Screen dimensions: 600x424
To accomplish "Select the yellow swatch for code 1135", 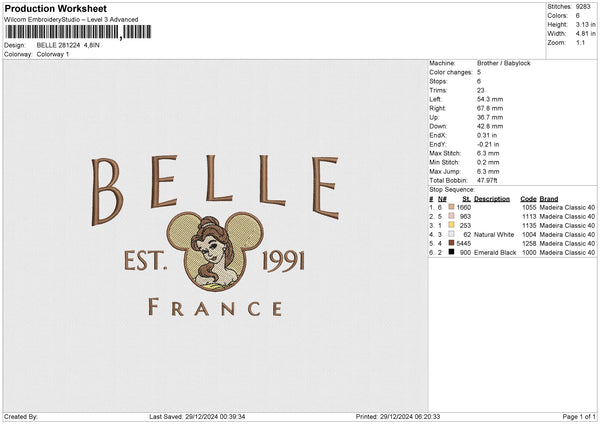I will (451, 225).
